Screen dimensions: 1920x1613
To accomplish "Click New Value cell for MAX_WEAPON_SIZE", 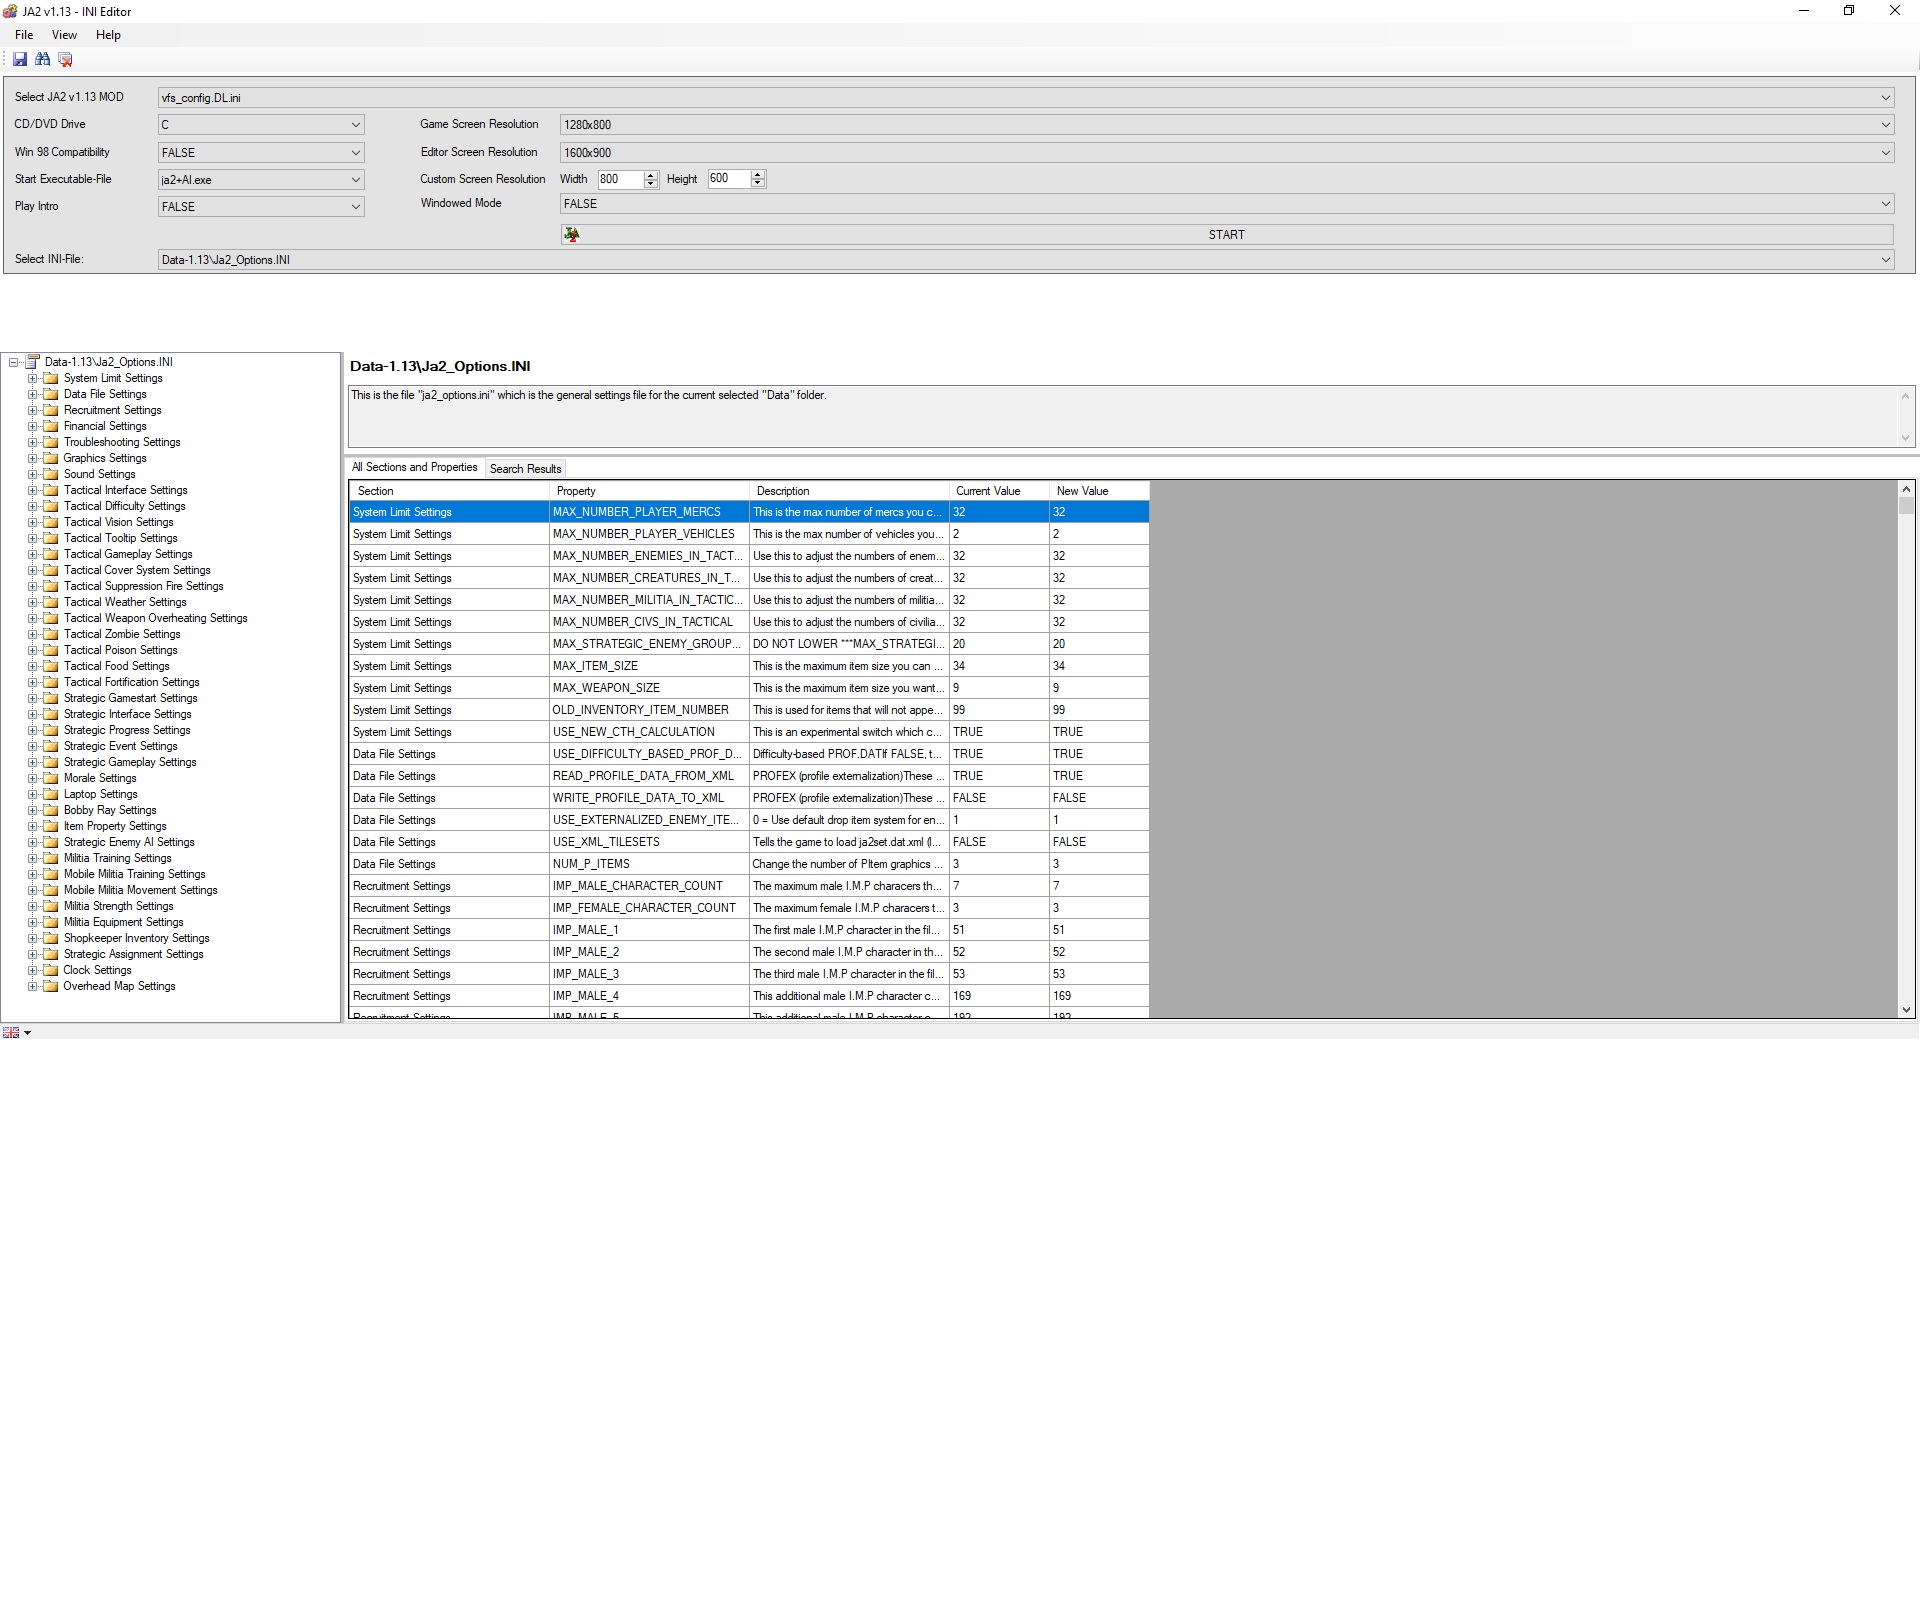I will tap(1099, 688).
